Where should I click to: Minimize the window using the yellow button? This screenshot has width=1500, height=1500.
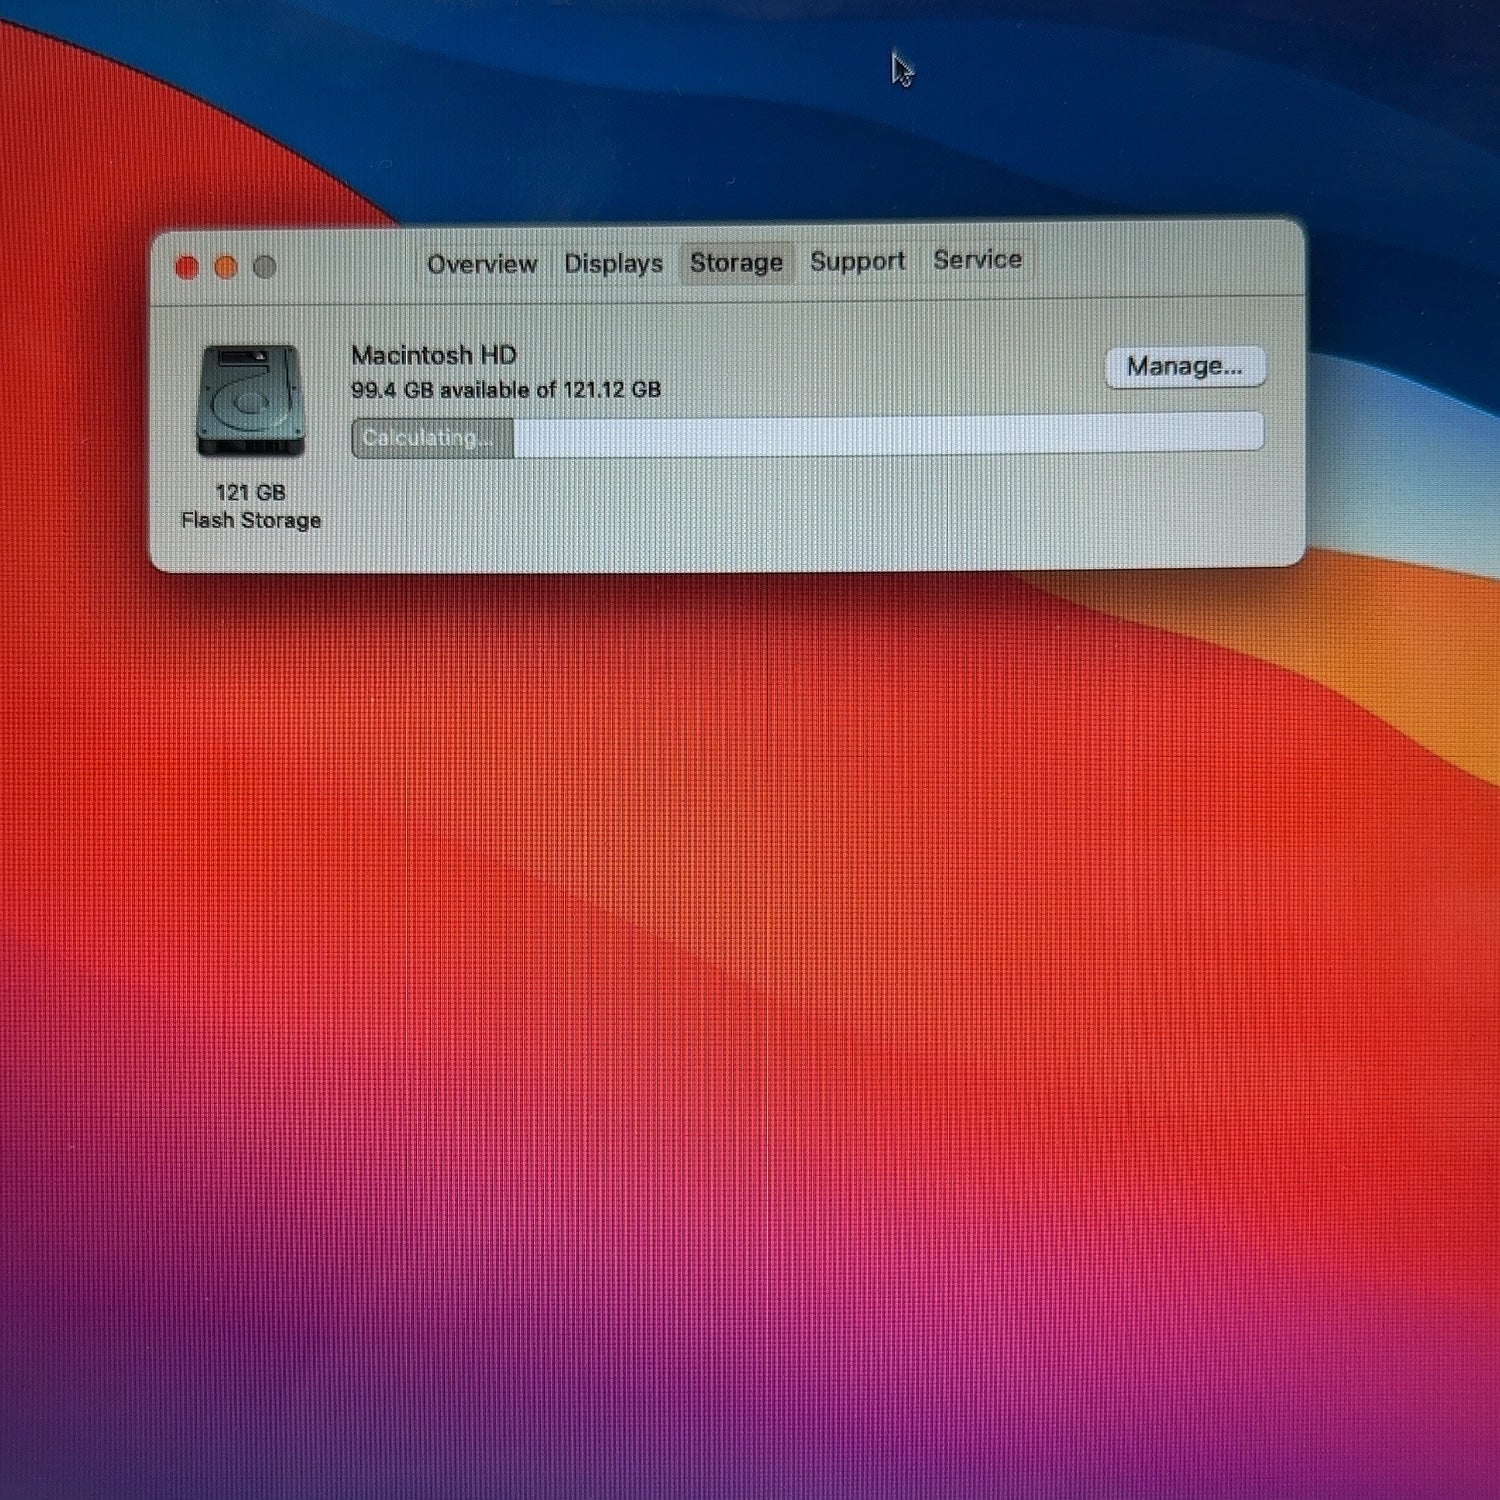(x=226, y=267)
